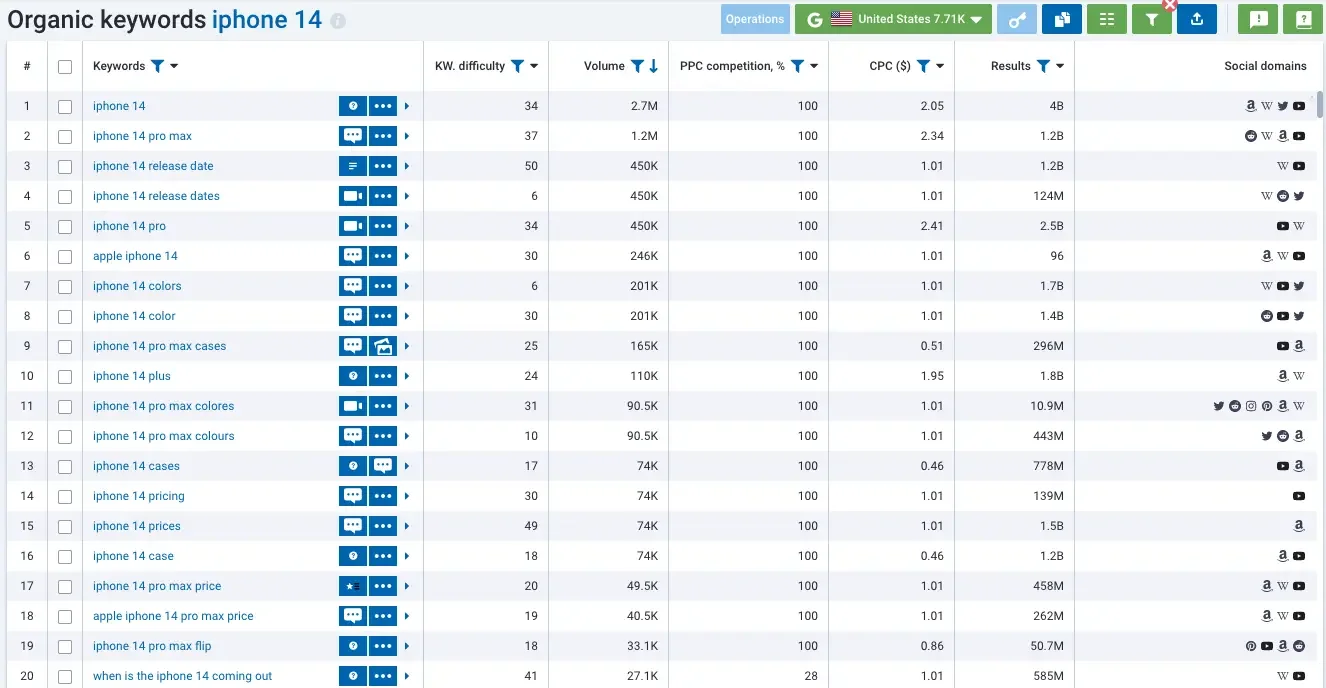Select checkbox for 'iphone 14 plus' row
1326x688 pixels.
pos(65,377)
